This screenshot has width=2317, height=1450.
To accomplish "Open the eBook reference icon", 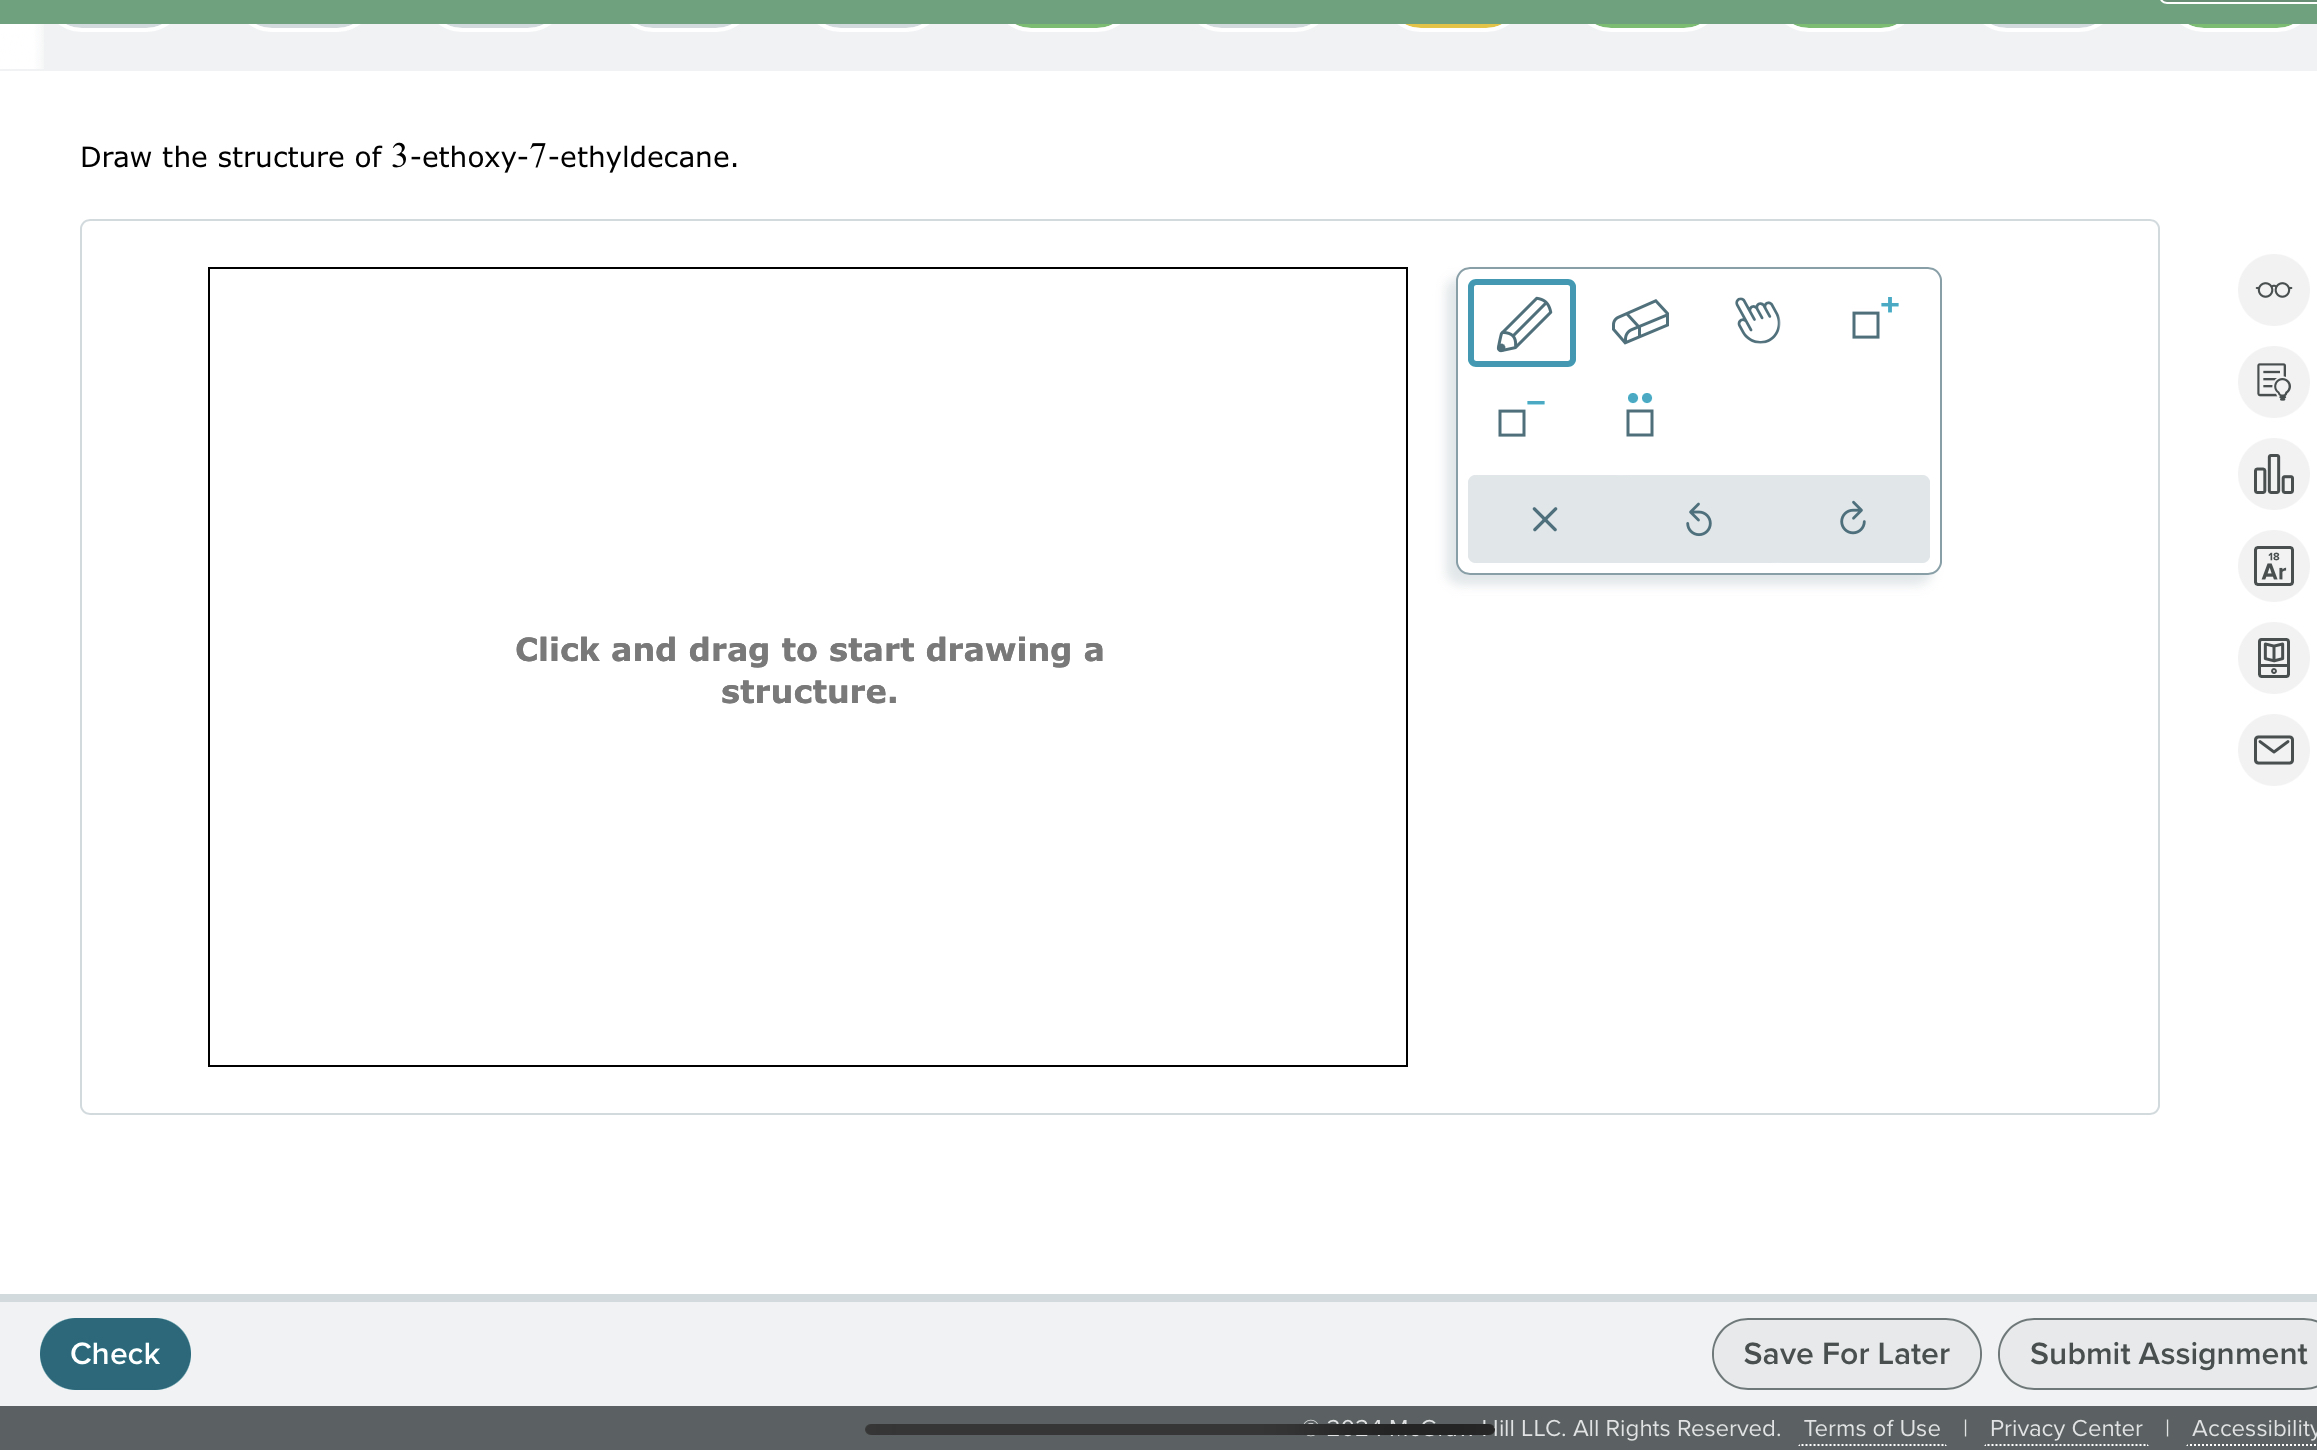I will [2272, 658].
